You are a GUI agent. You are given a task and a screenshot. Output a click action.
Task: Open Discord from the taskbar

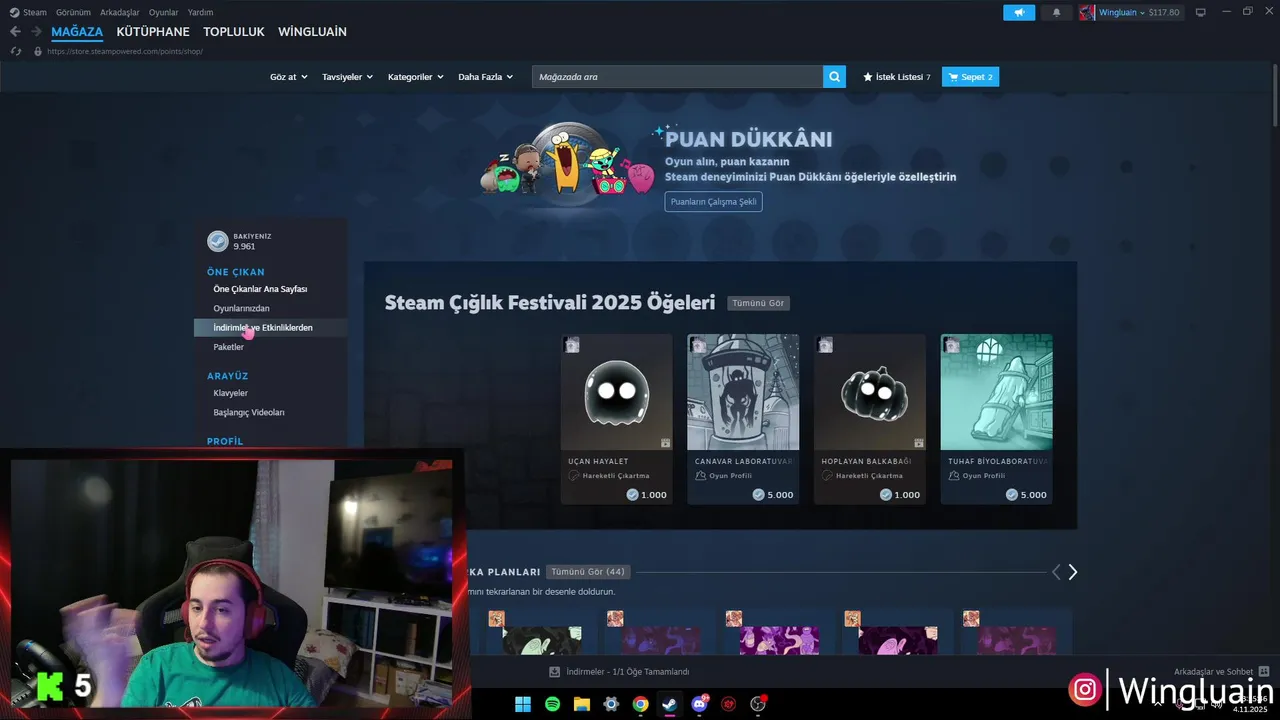coord(699,704)
